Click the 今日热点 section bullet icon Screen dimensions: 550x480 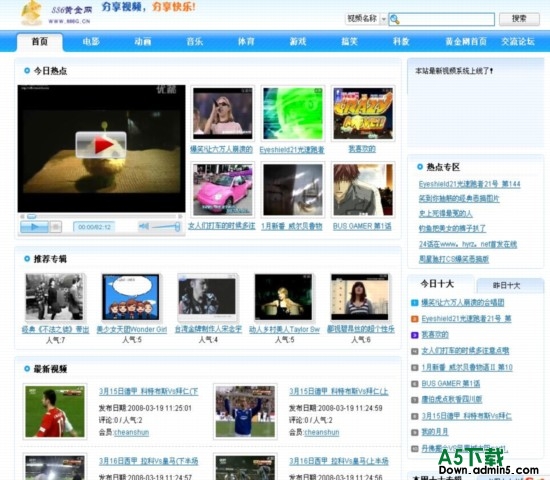[x=27, y=71]
